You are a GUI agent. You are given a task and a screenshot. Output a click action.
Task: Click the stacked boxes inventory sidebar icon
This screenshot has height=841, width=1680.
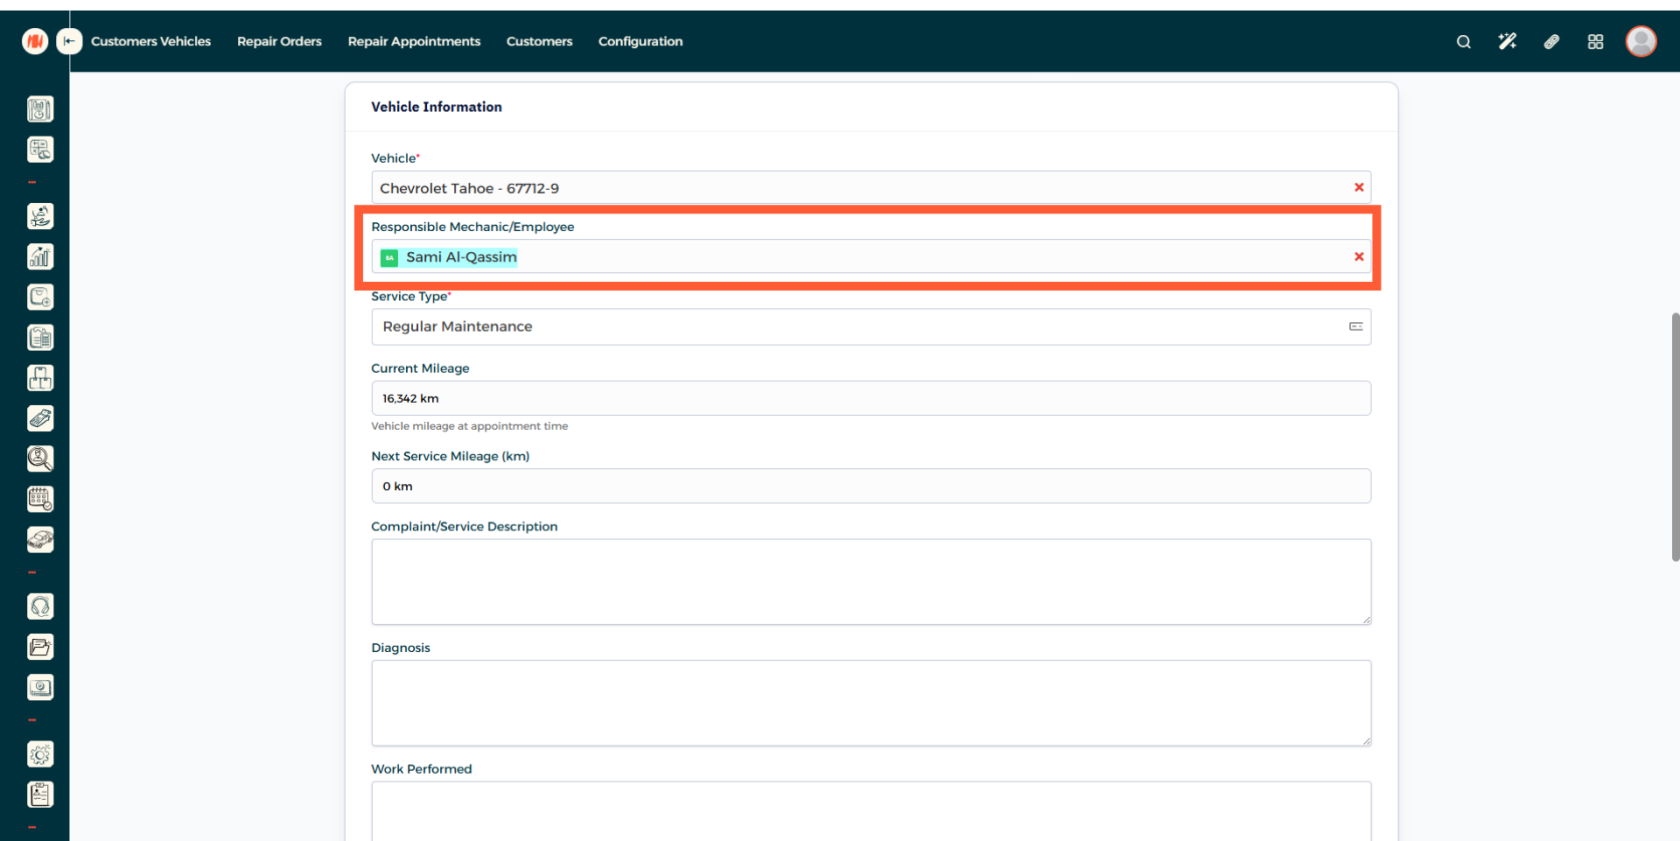pos(40,378)
